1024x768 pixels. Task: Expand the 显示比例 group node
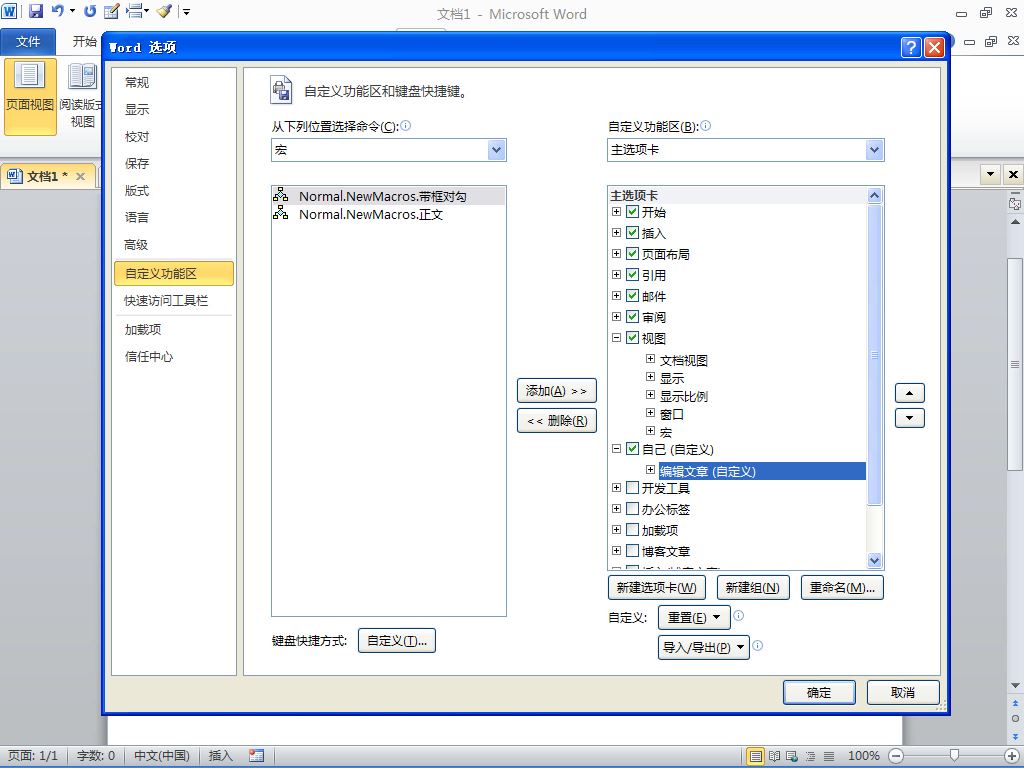point(650,394)
